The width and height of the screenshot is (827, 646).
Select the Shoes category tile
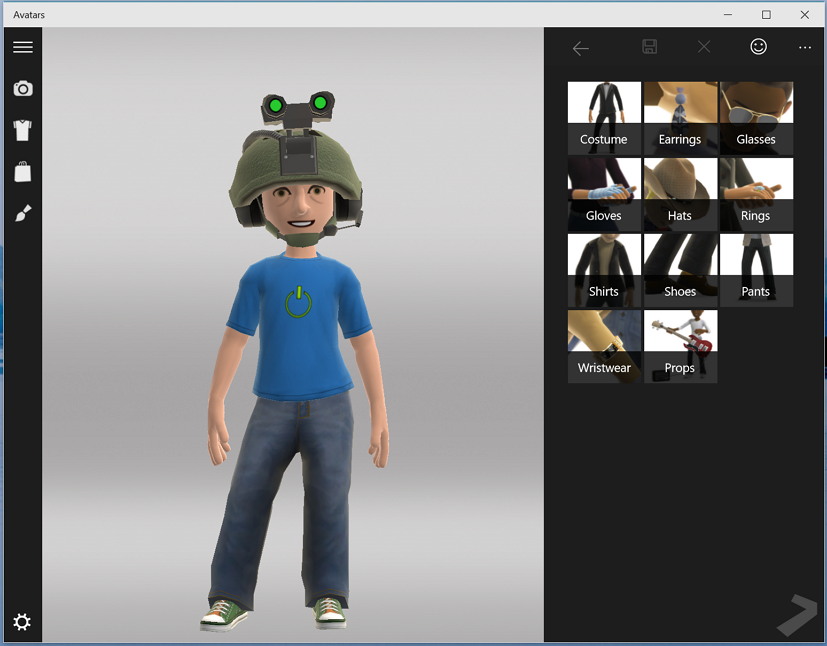(x=680, y=269)
